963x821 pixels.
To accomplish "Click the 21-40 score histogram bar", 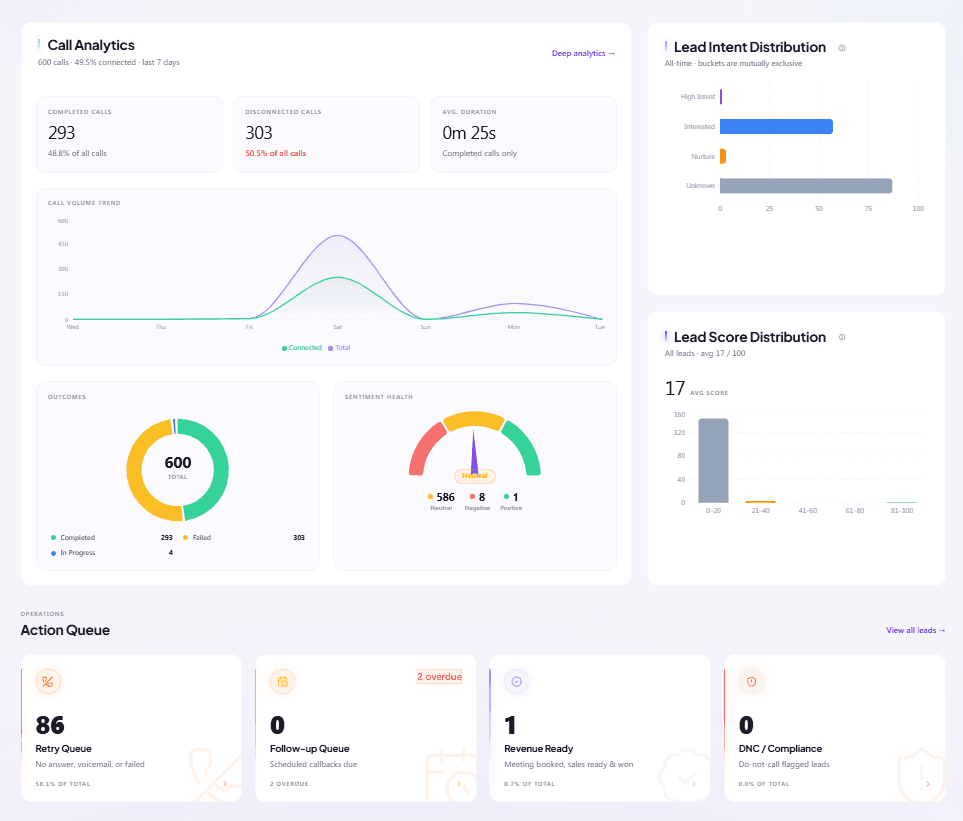I will pos(760,502).
